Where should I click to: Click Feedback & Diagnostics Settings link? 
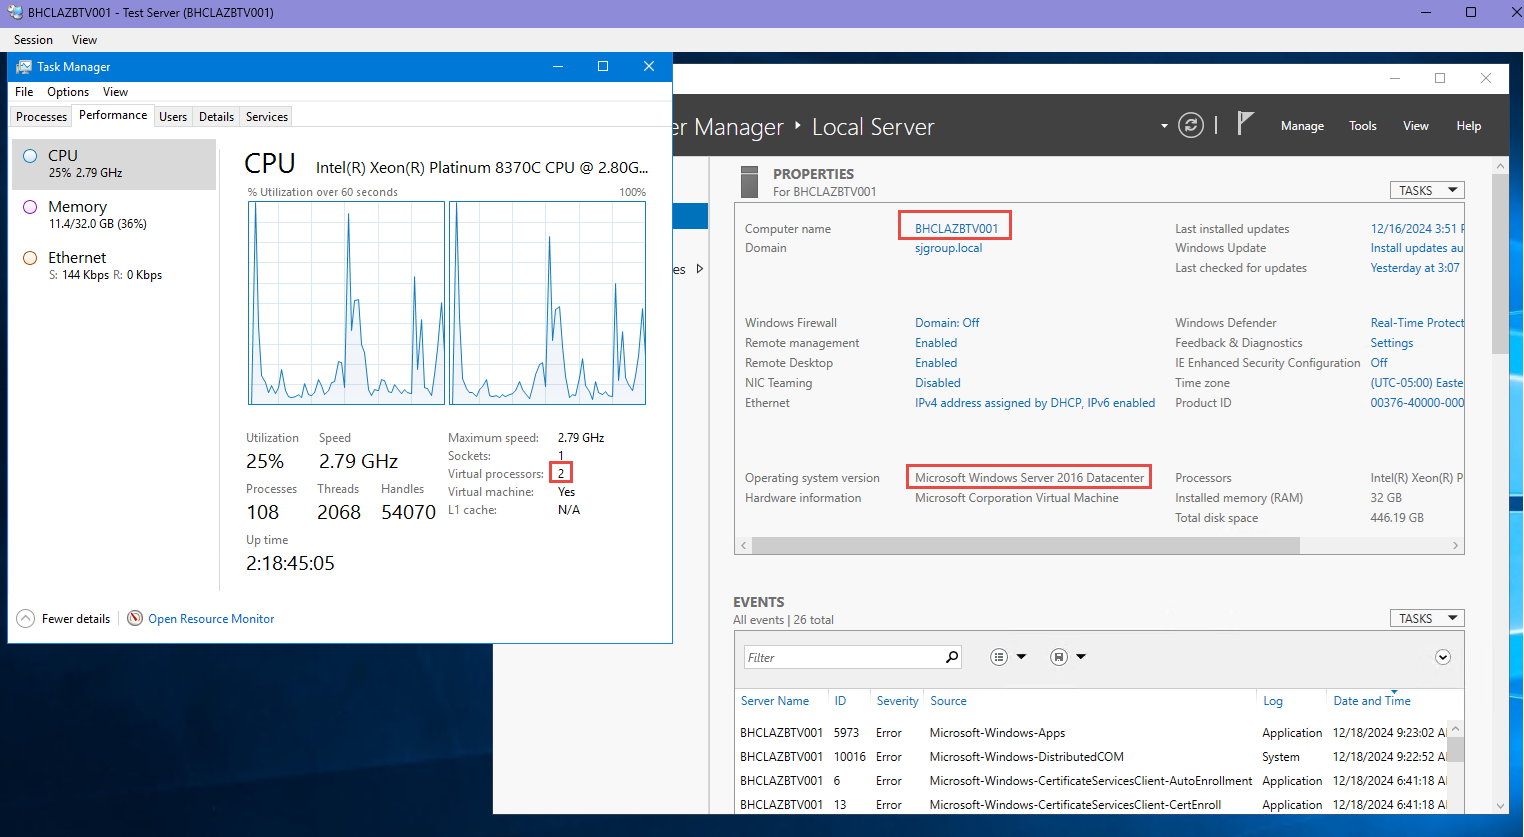(1392, 343)
